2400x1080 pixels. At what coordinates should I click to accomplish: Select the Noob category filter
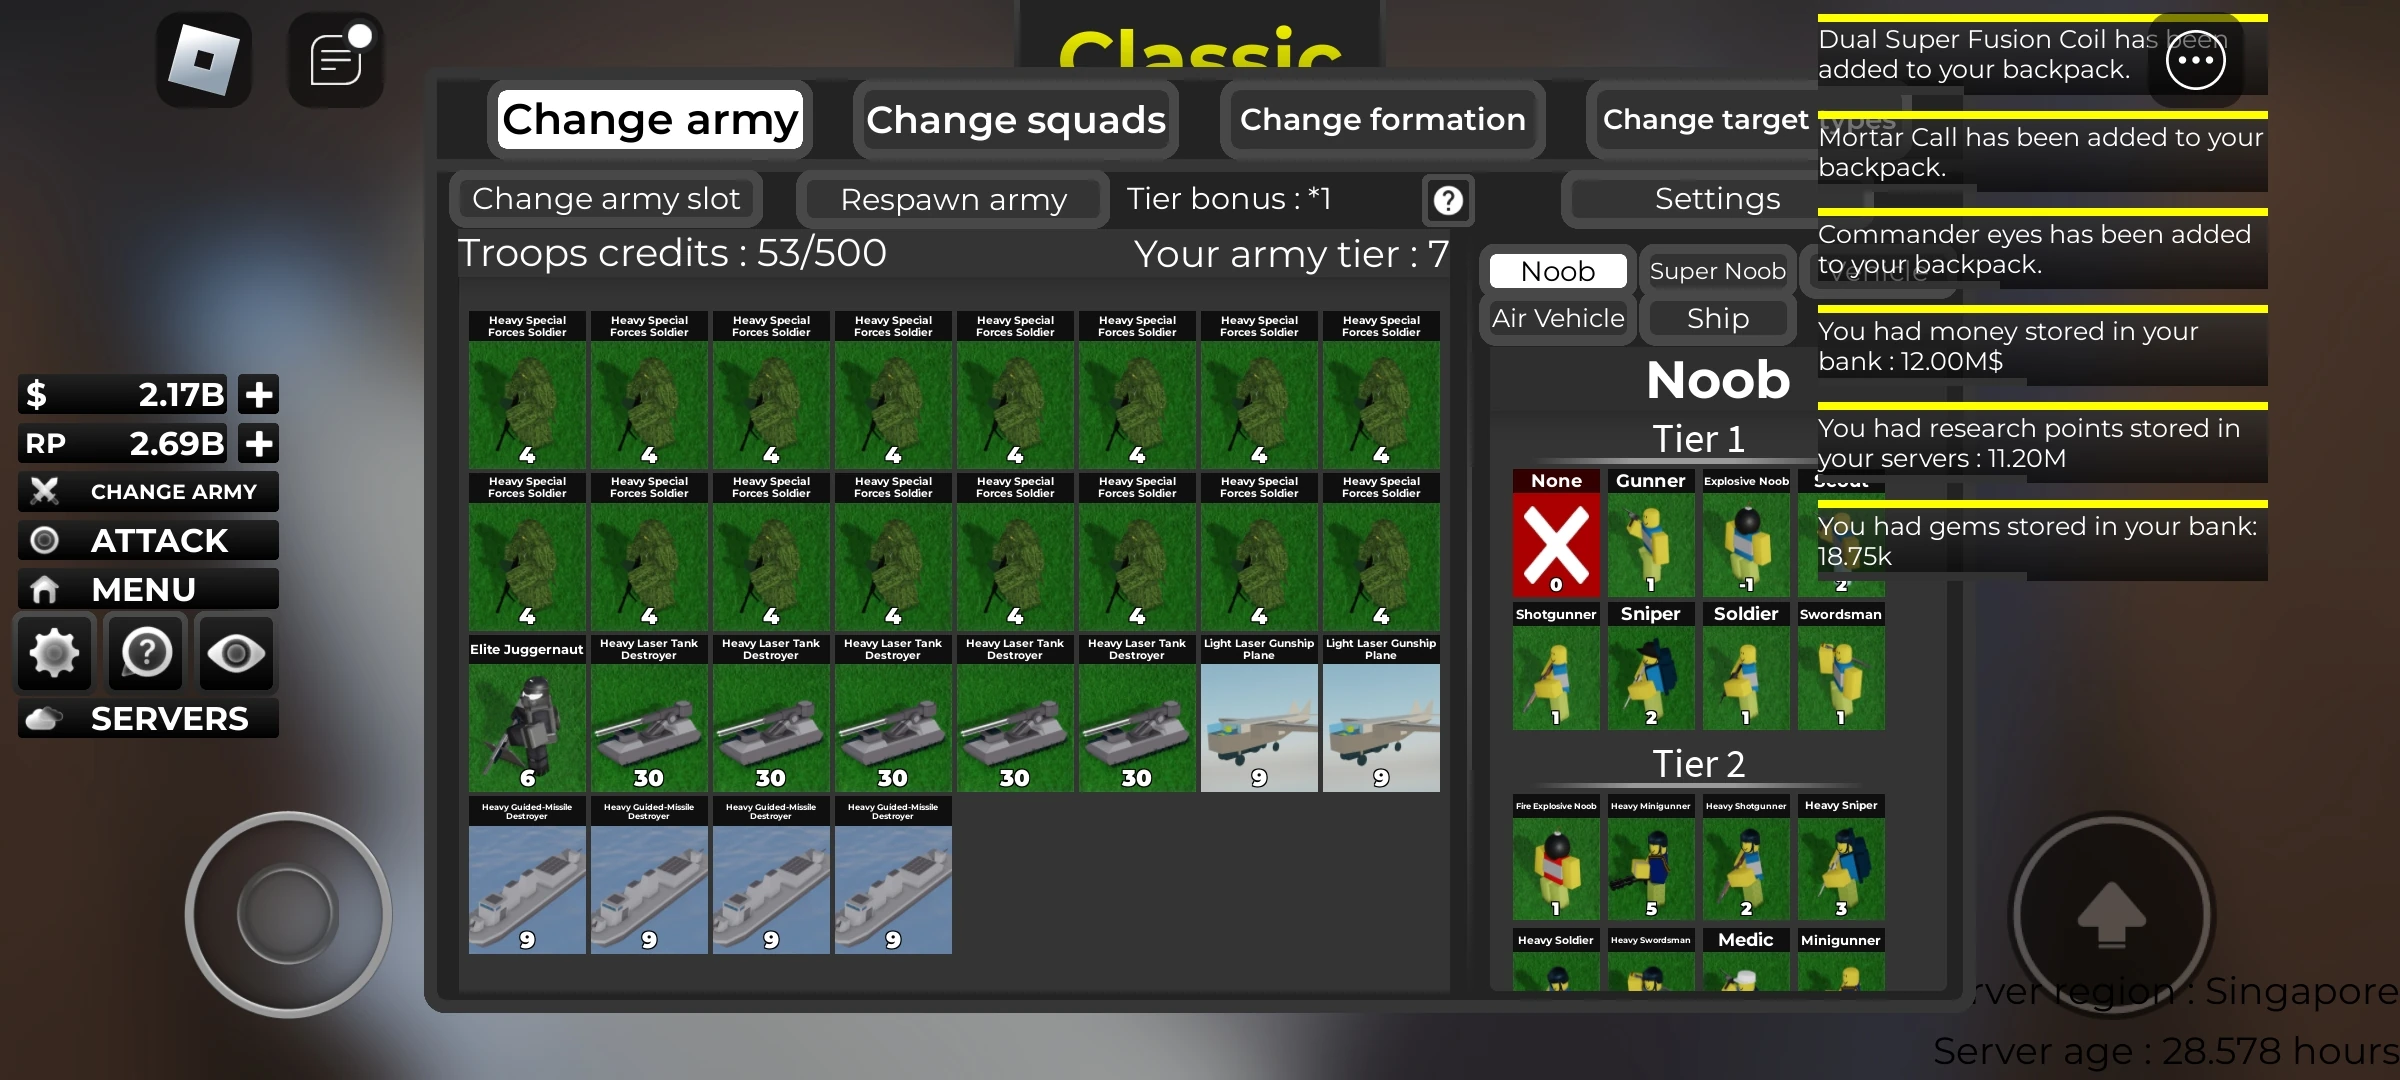pos(1558,271)
